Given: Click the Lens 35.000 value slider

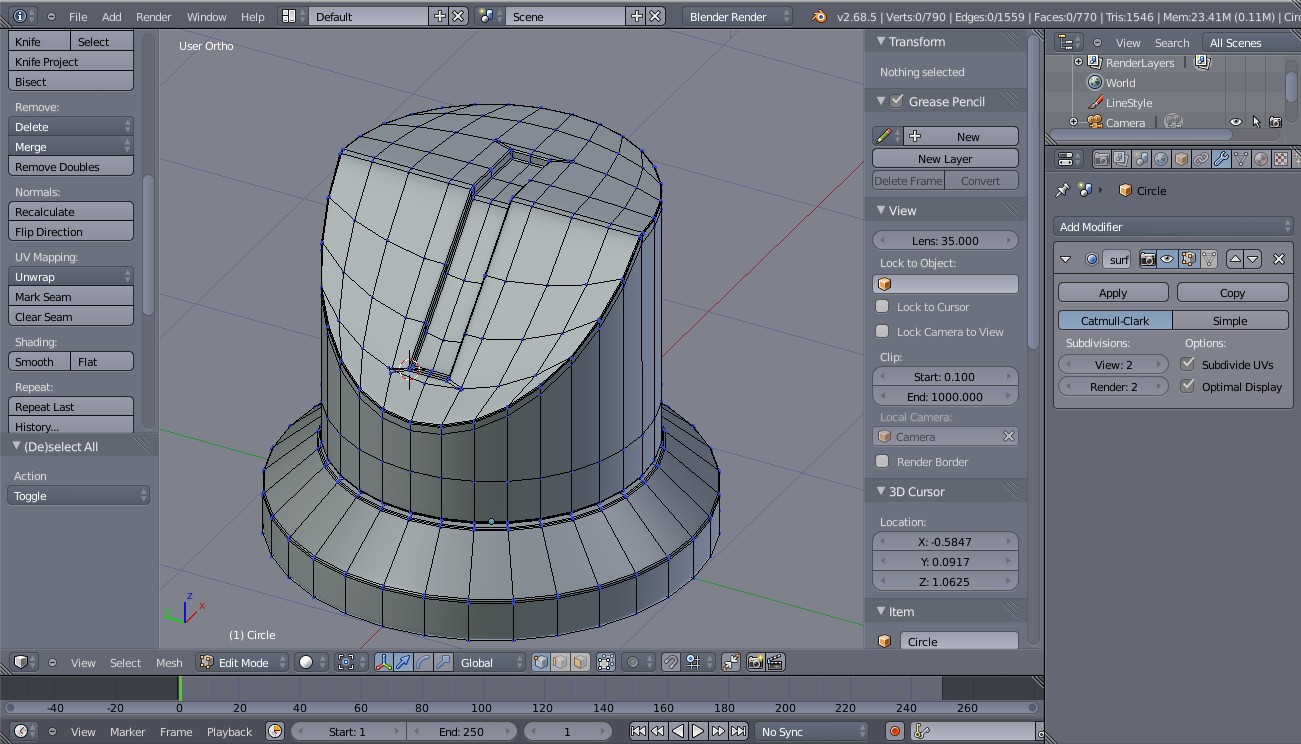Looking at the screenshot, I should tap(945, 241).
